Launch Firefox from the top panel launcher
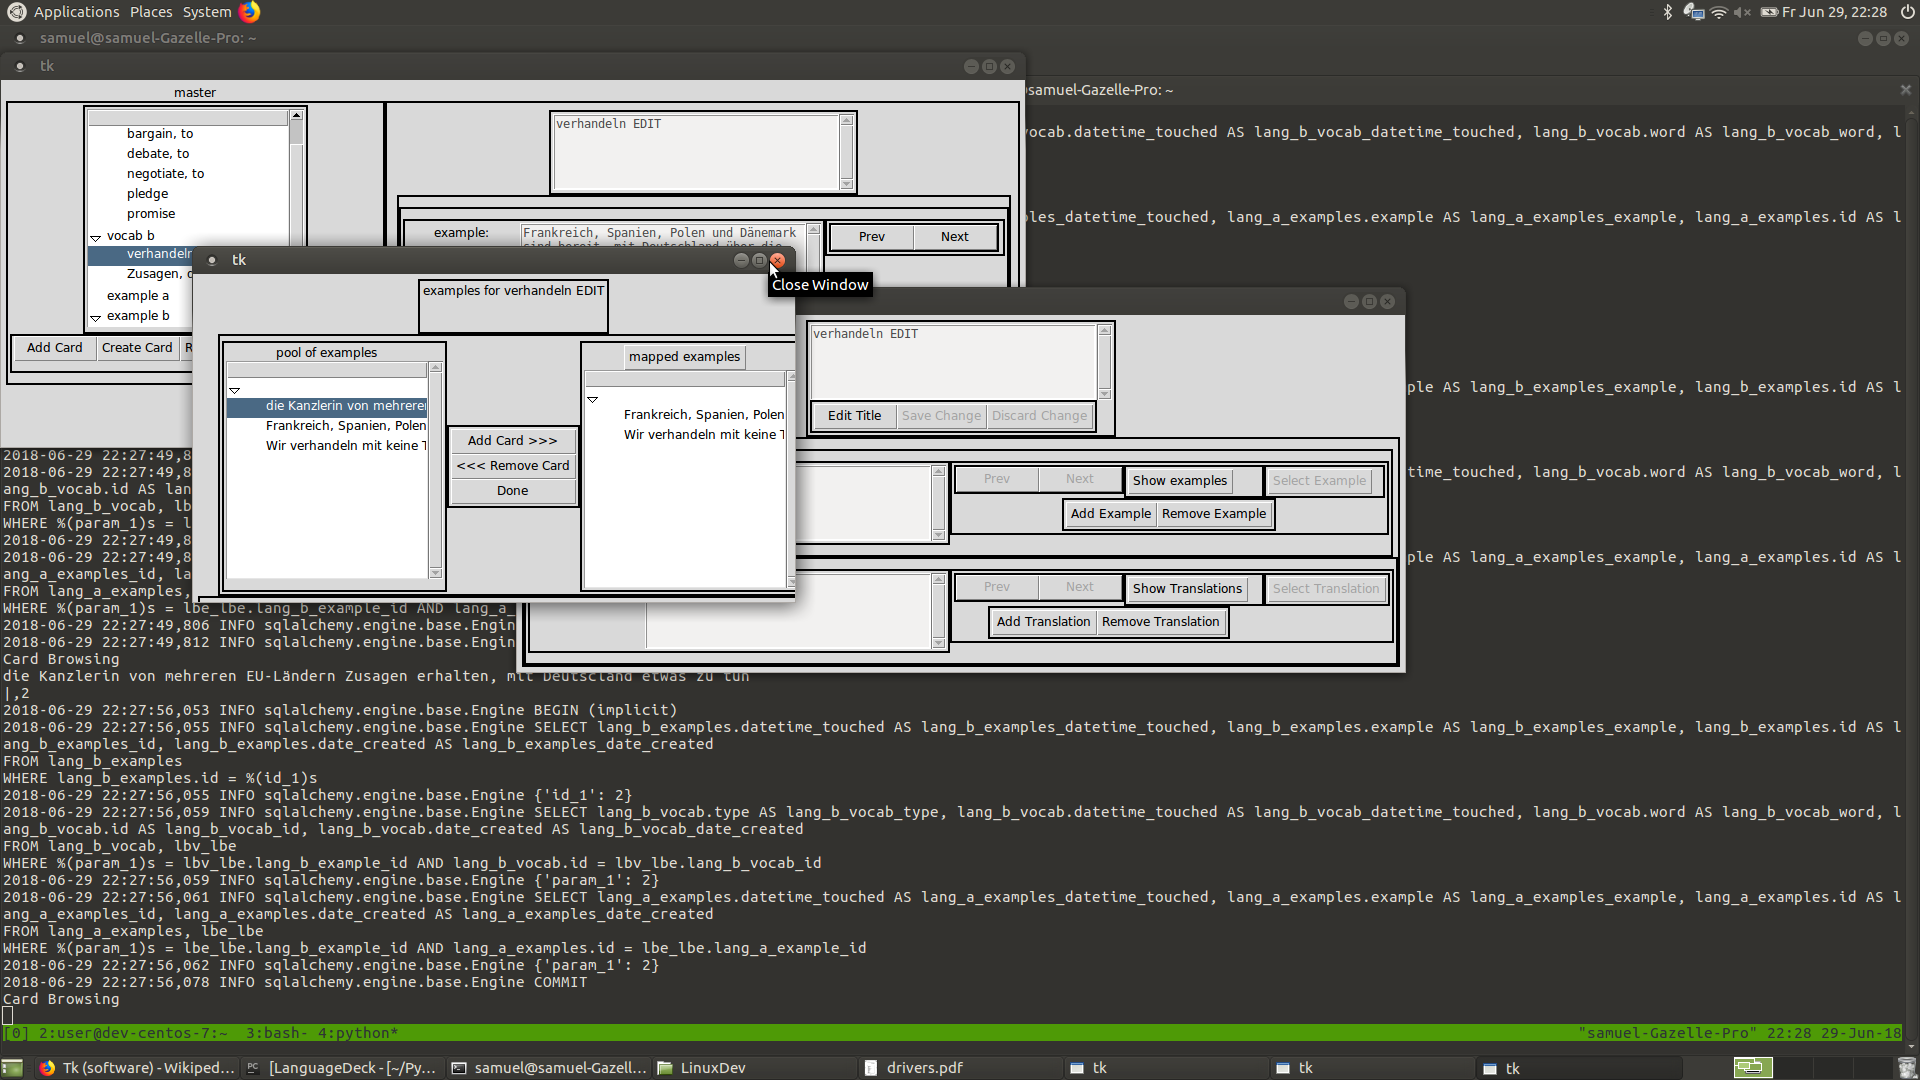The width and height of the screenshot is (1920, 1080). (x=249, y=12)
